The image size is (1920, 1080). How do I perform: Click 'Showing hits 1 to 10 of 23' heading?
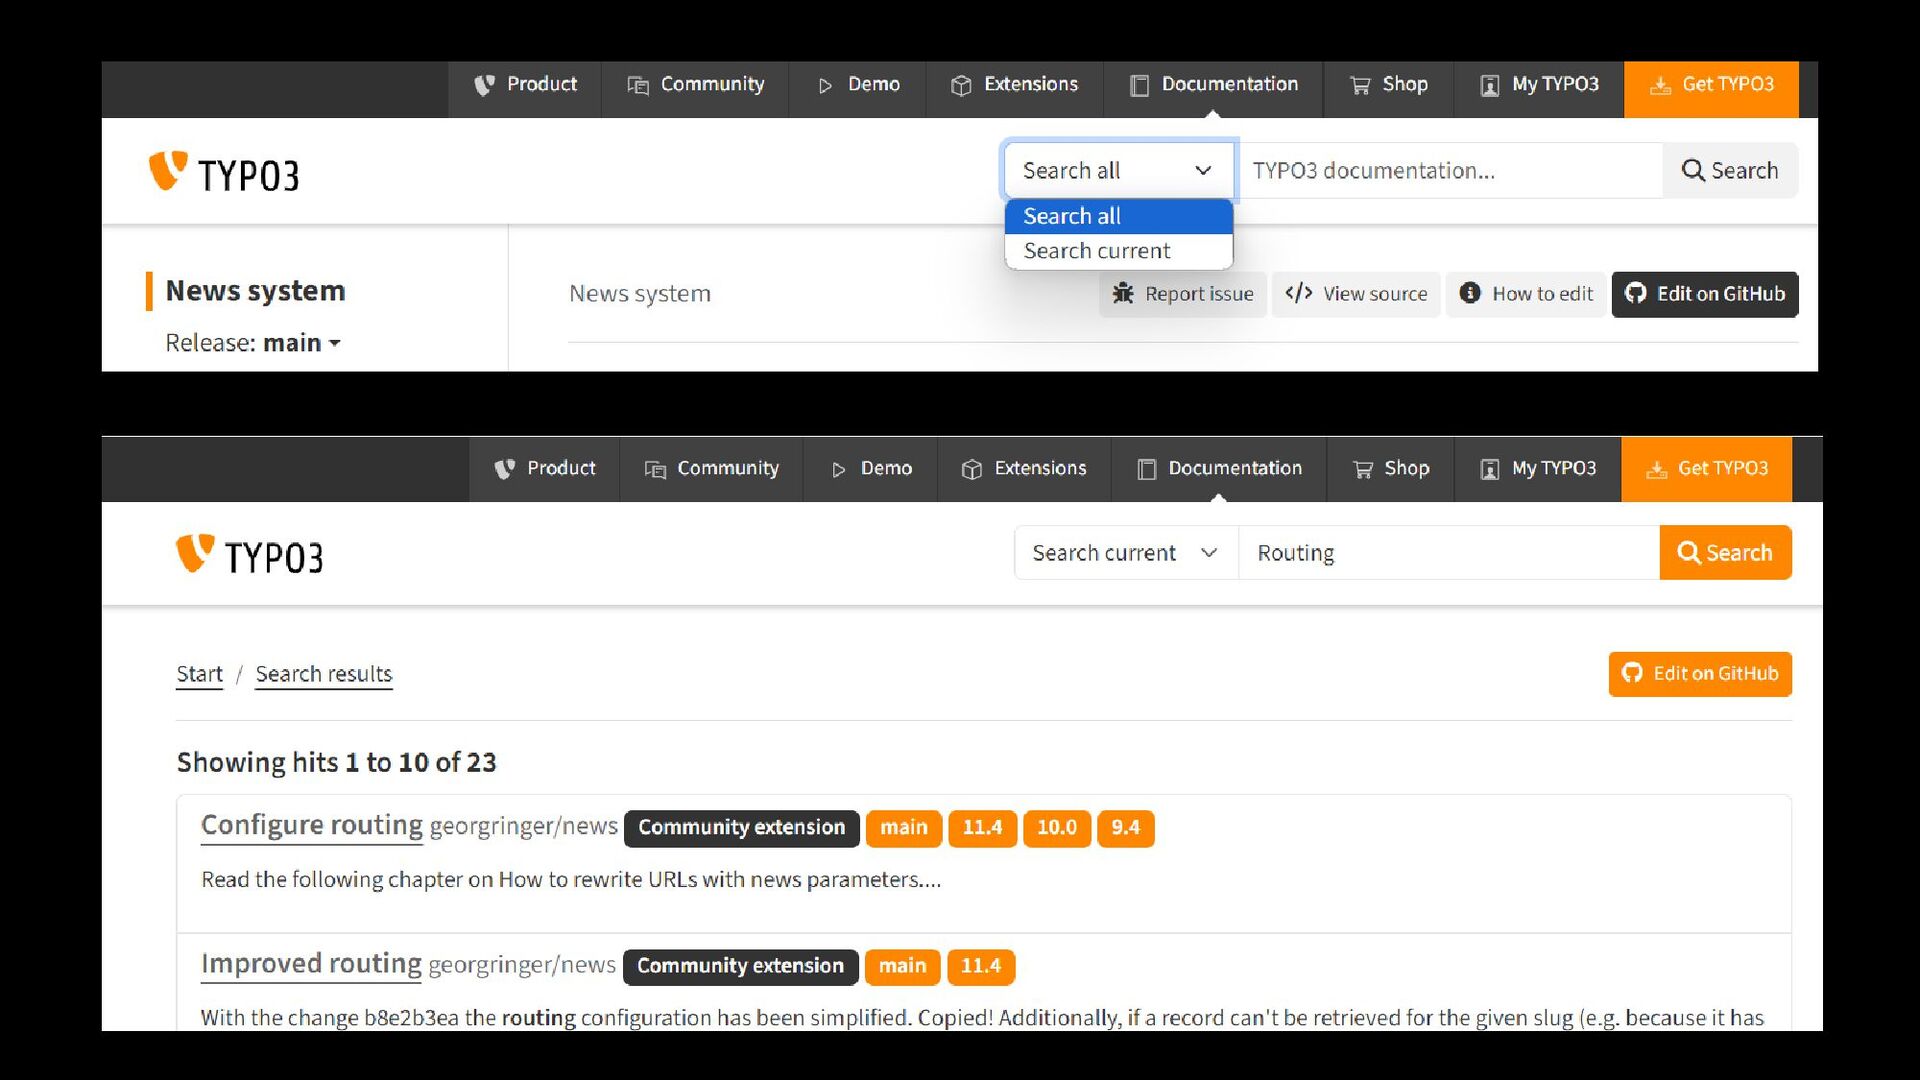click(337, 763)
